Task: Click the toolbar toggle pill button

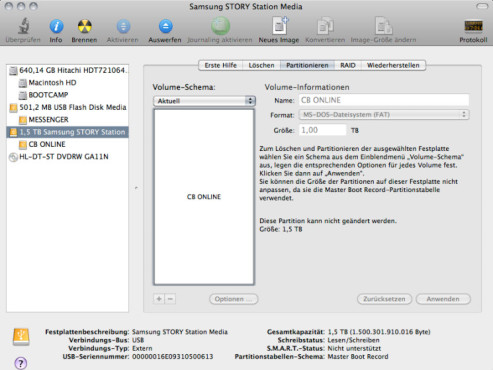Action: coord(482,6)
